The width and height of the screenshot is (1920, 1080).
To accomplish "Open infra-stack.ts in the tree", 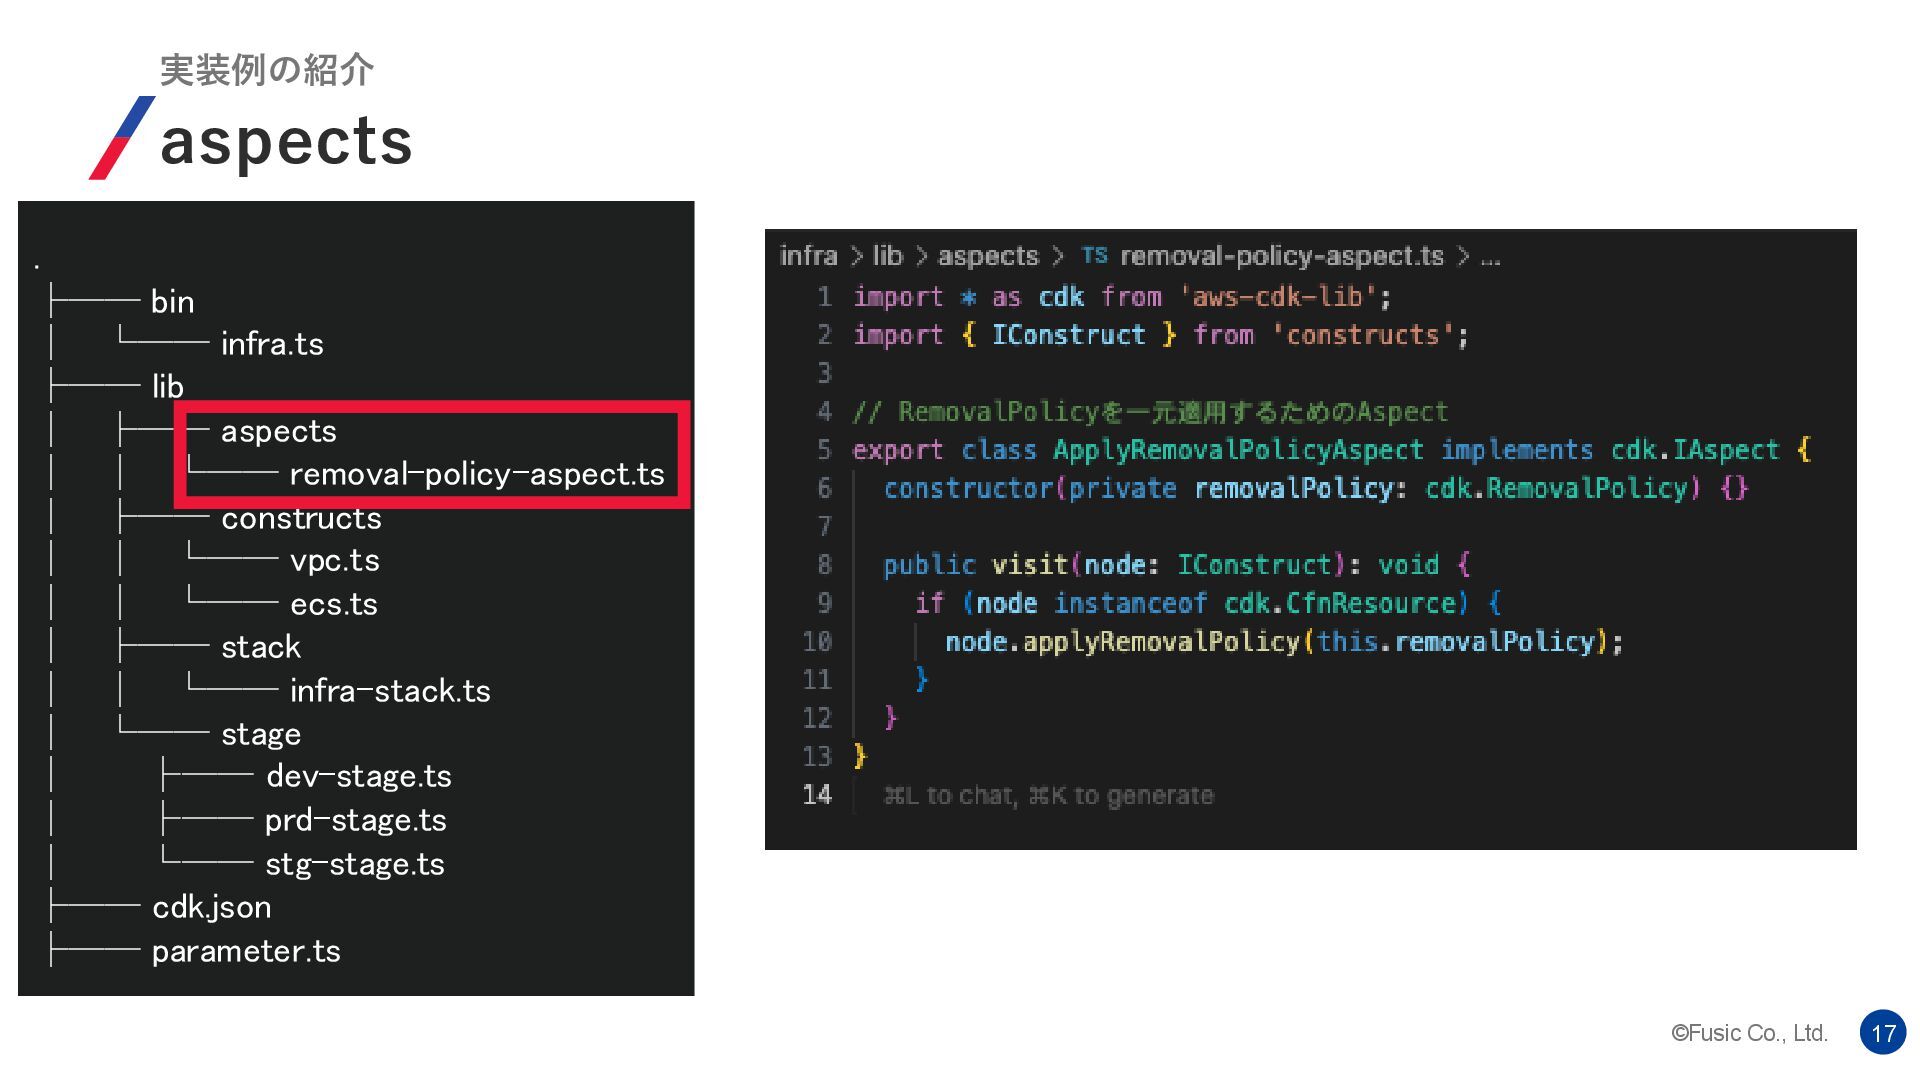I will point(390,691).
